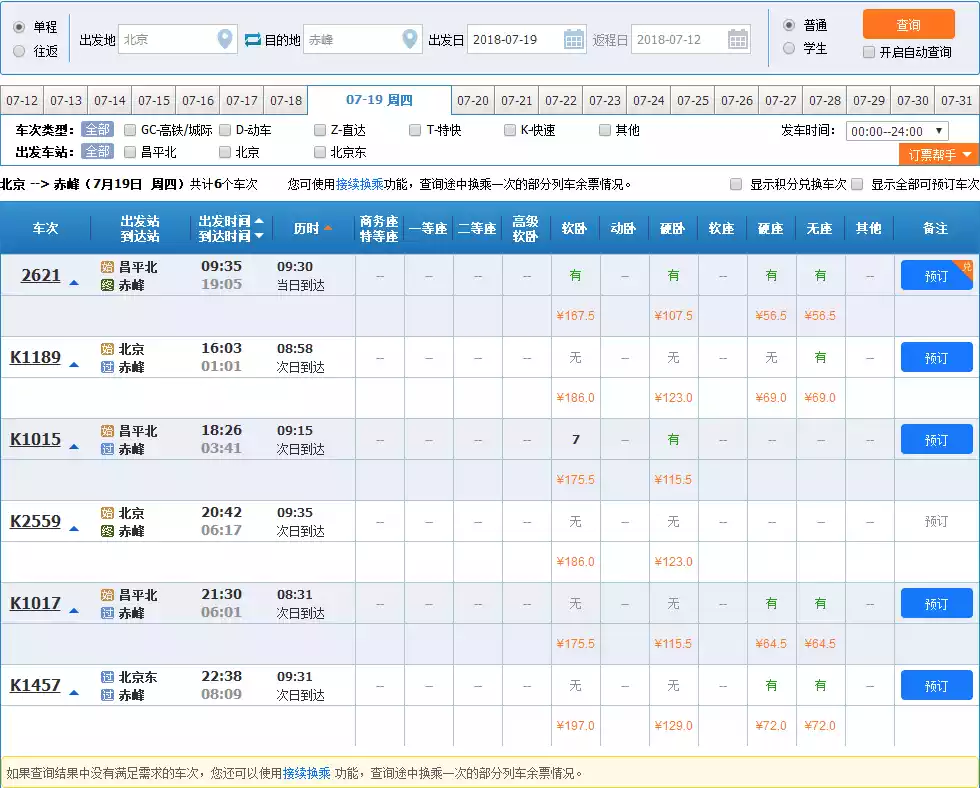Expand the 订票帮手 booking helper menu

click(939, 155)
